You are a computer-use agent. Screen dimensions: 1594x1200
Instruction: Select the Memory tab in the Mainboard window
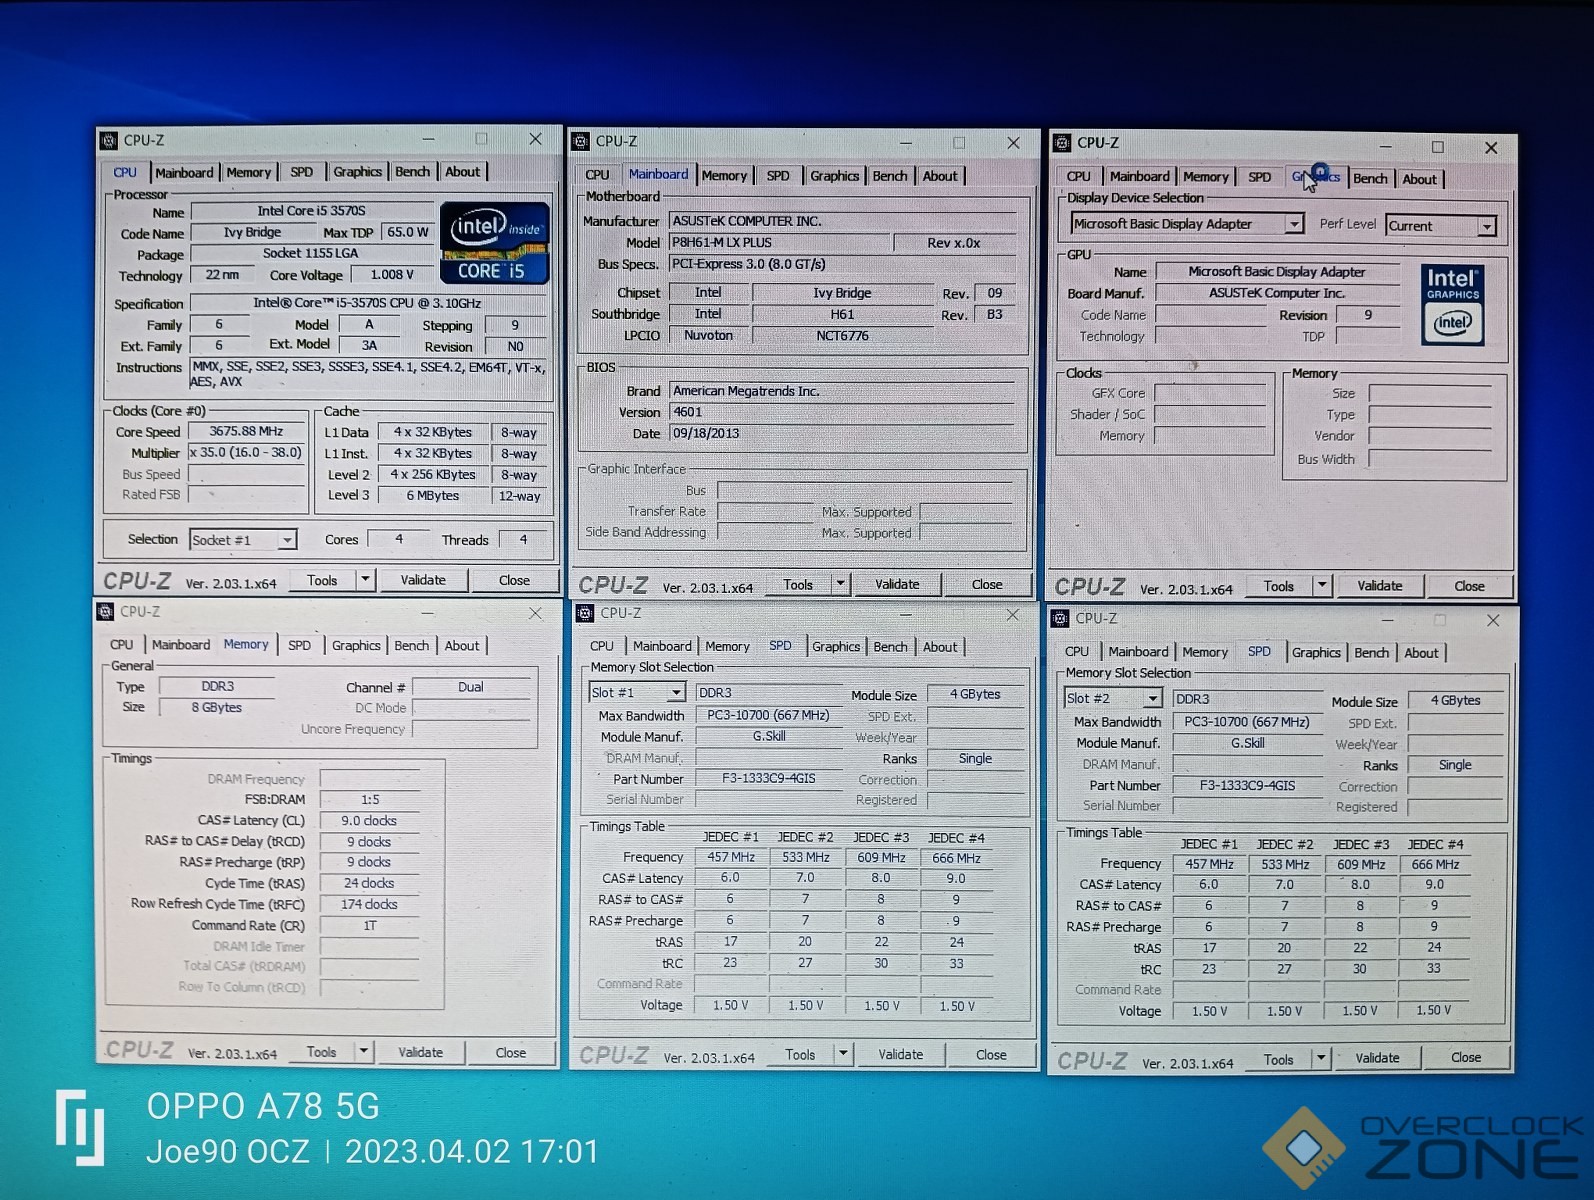[x=724, y=176]
